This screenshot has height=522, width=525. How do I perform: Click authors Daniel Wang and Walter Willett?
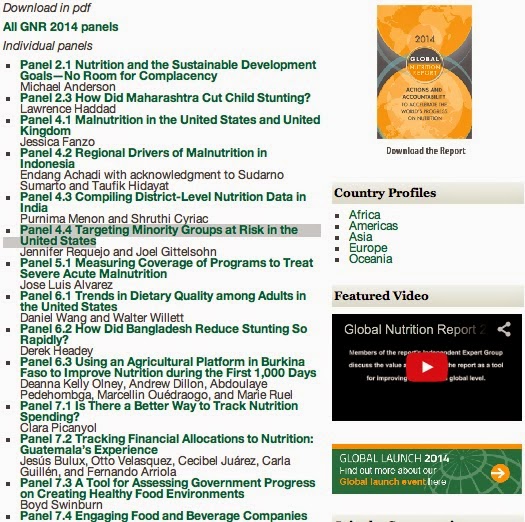coord(102,318)
